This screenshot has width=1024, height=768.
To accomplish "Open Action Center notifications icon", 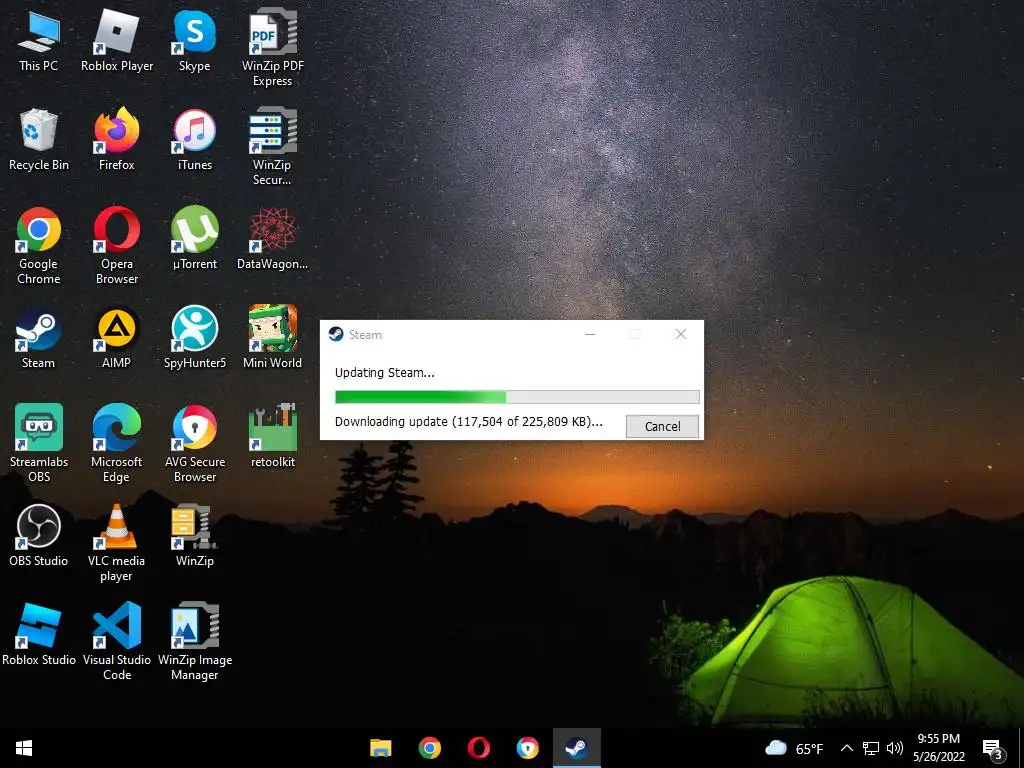I will (x=993, y=750).
